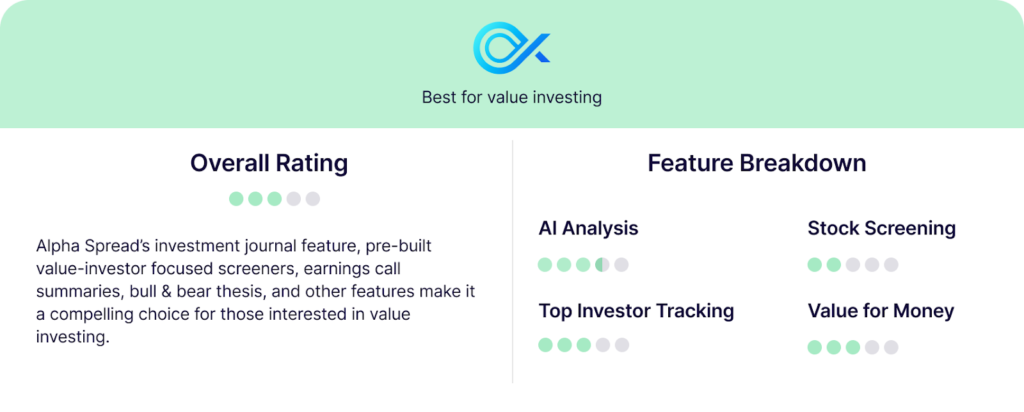Select the Top Investor Tracking label

click(x=636, y=311)
